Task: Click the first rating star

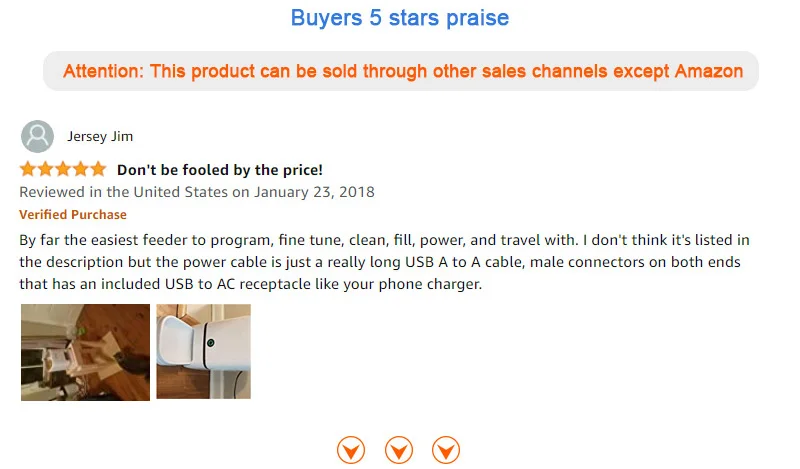Action: (x=28, y=169)
